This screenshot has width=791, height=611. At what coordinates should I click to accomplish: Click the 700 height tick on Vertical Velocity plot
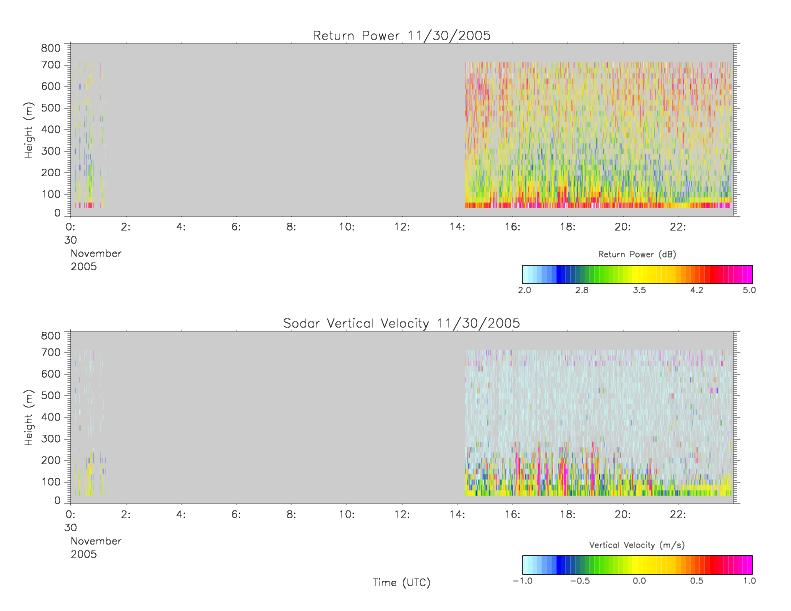click(50, 352)
